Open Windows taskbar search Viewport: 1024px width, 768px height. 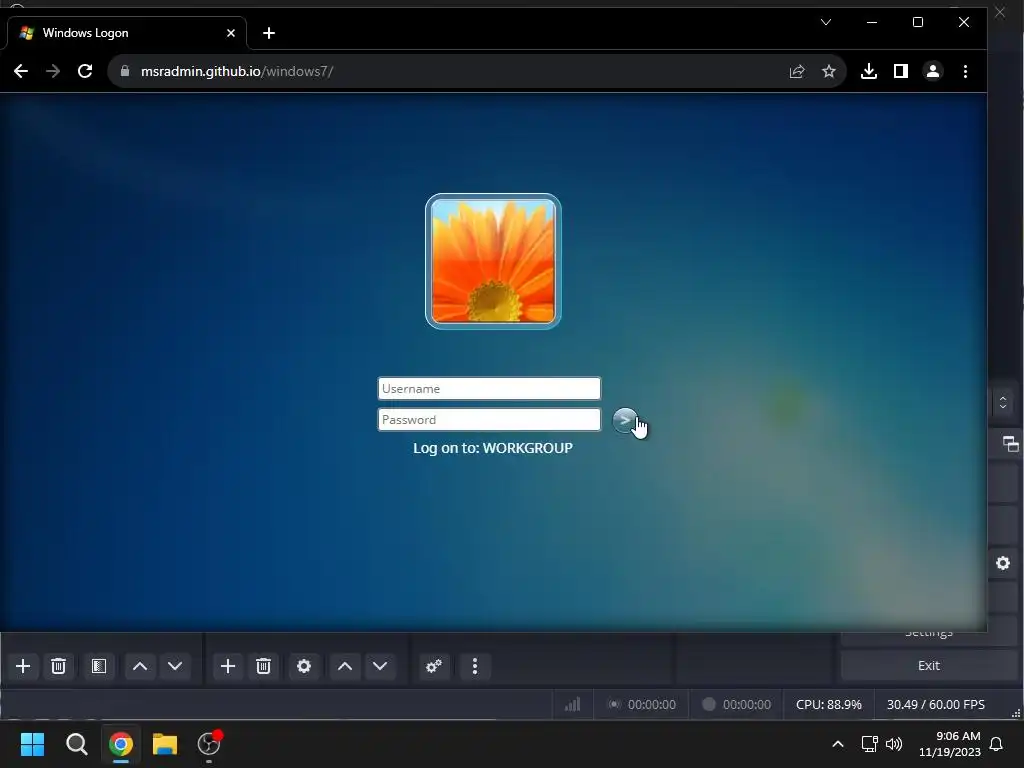76,744
